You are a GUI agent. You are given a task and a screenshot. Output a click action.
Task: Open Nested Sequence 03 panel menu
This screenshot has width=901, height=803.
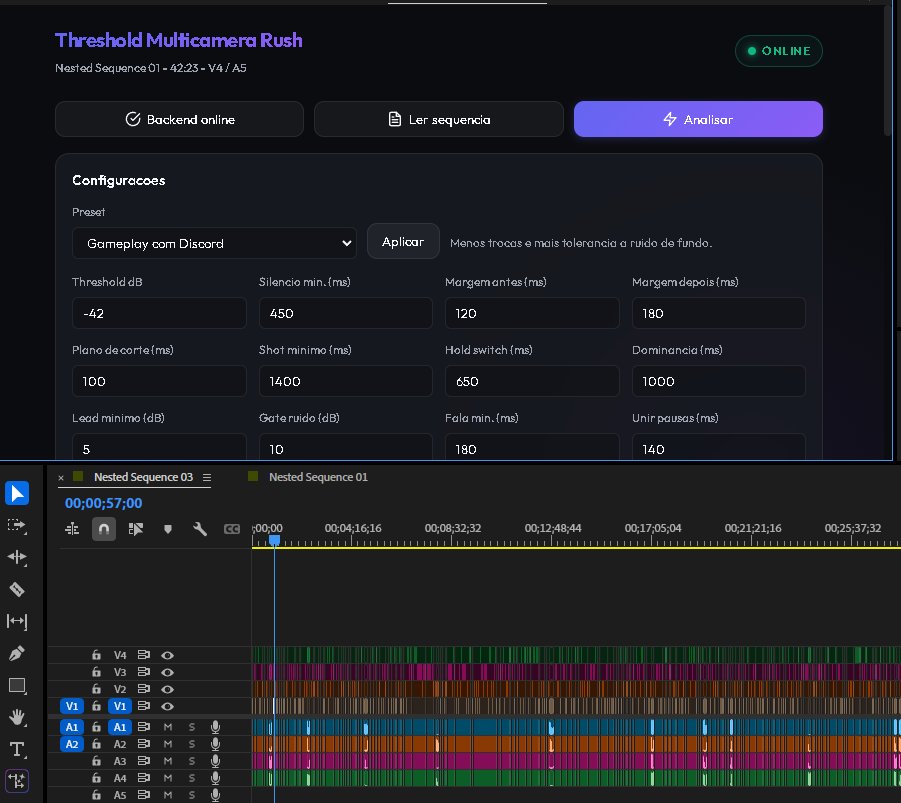pos(207,478)
